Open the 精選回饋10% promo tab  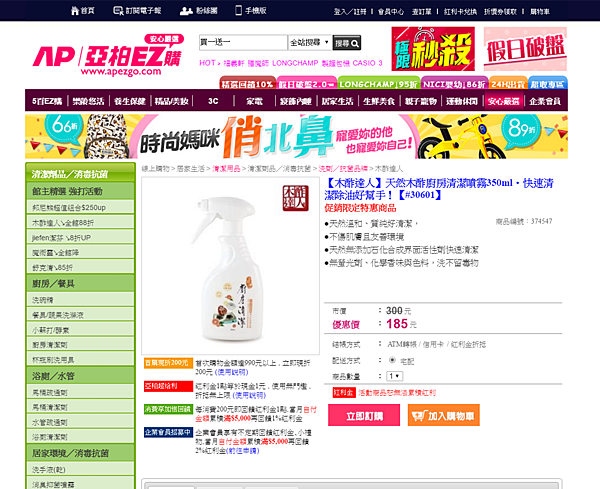(x=248, y=83)
